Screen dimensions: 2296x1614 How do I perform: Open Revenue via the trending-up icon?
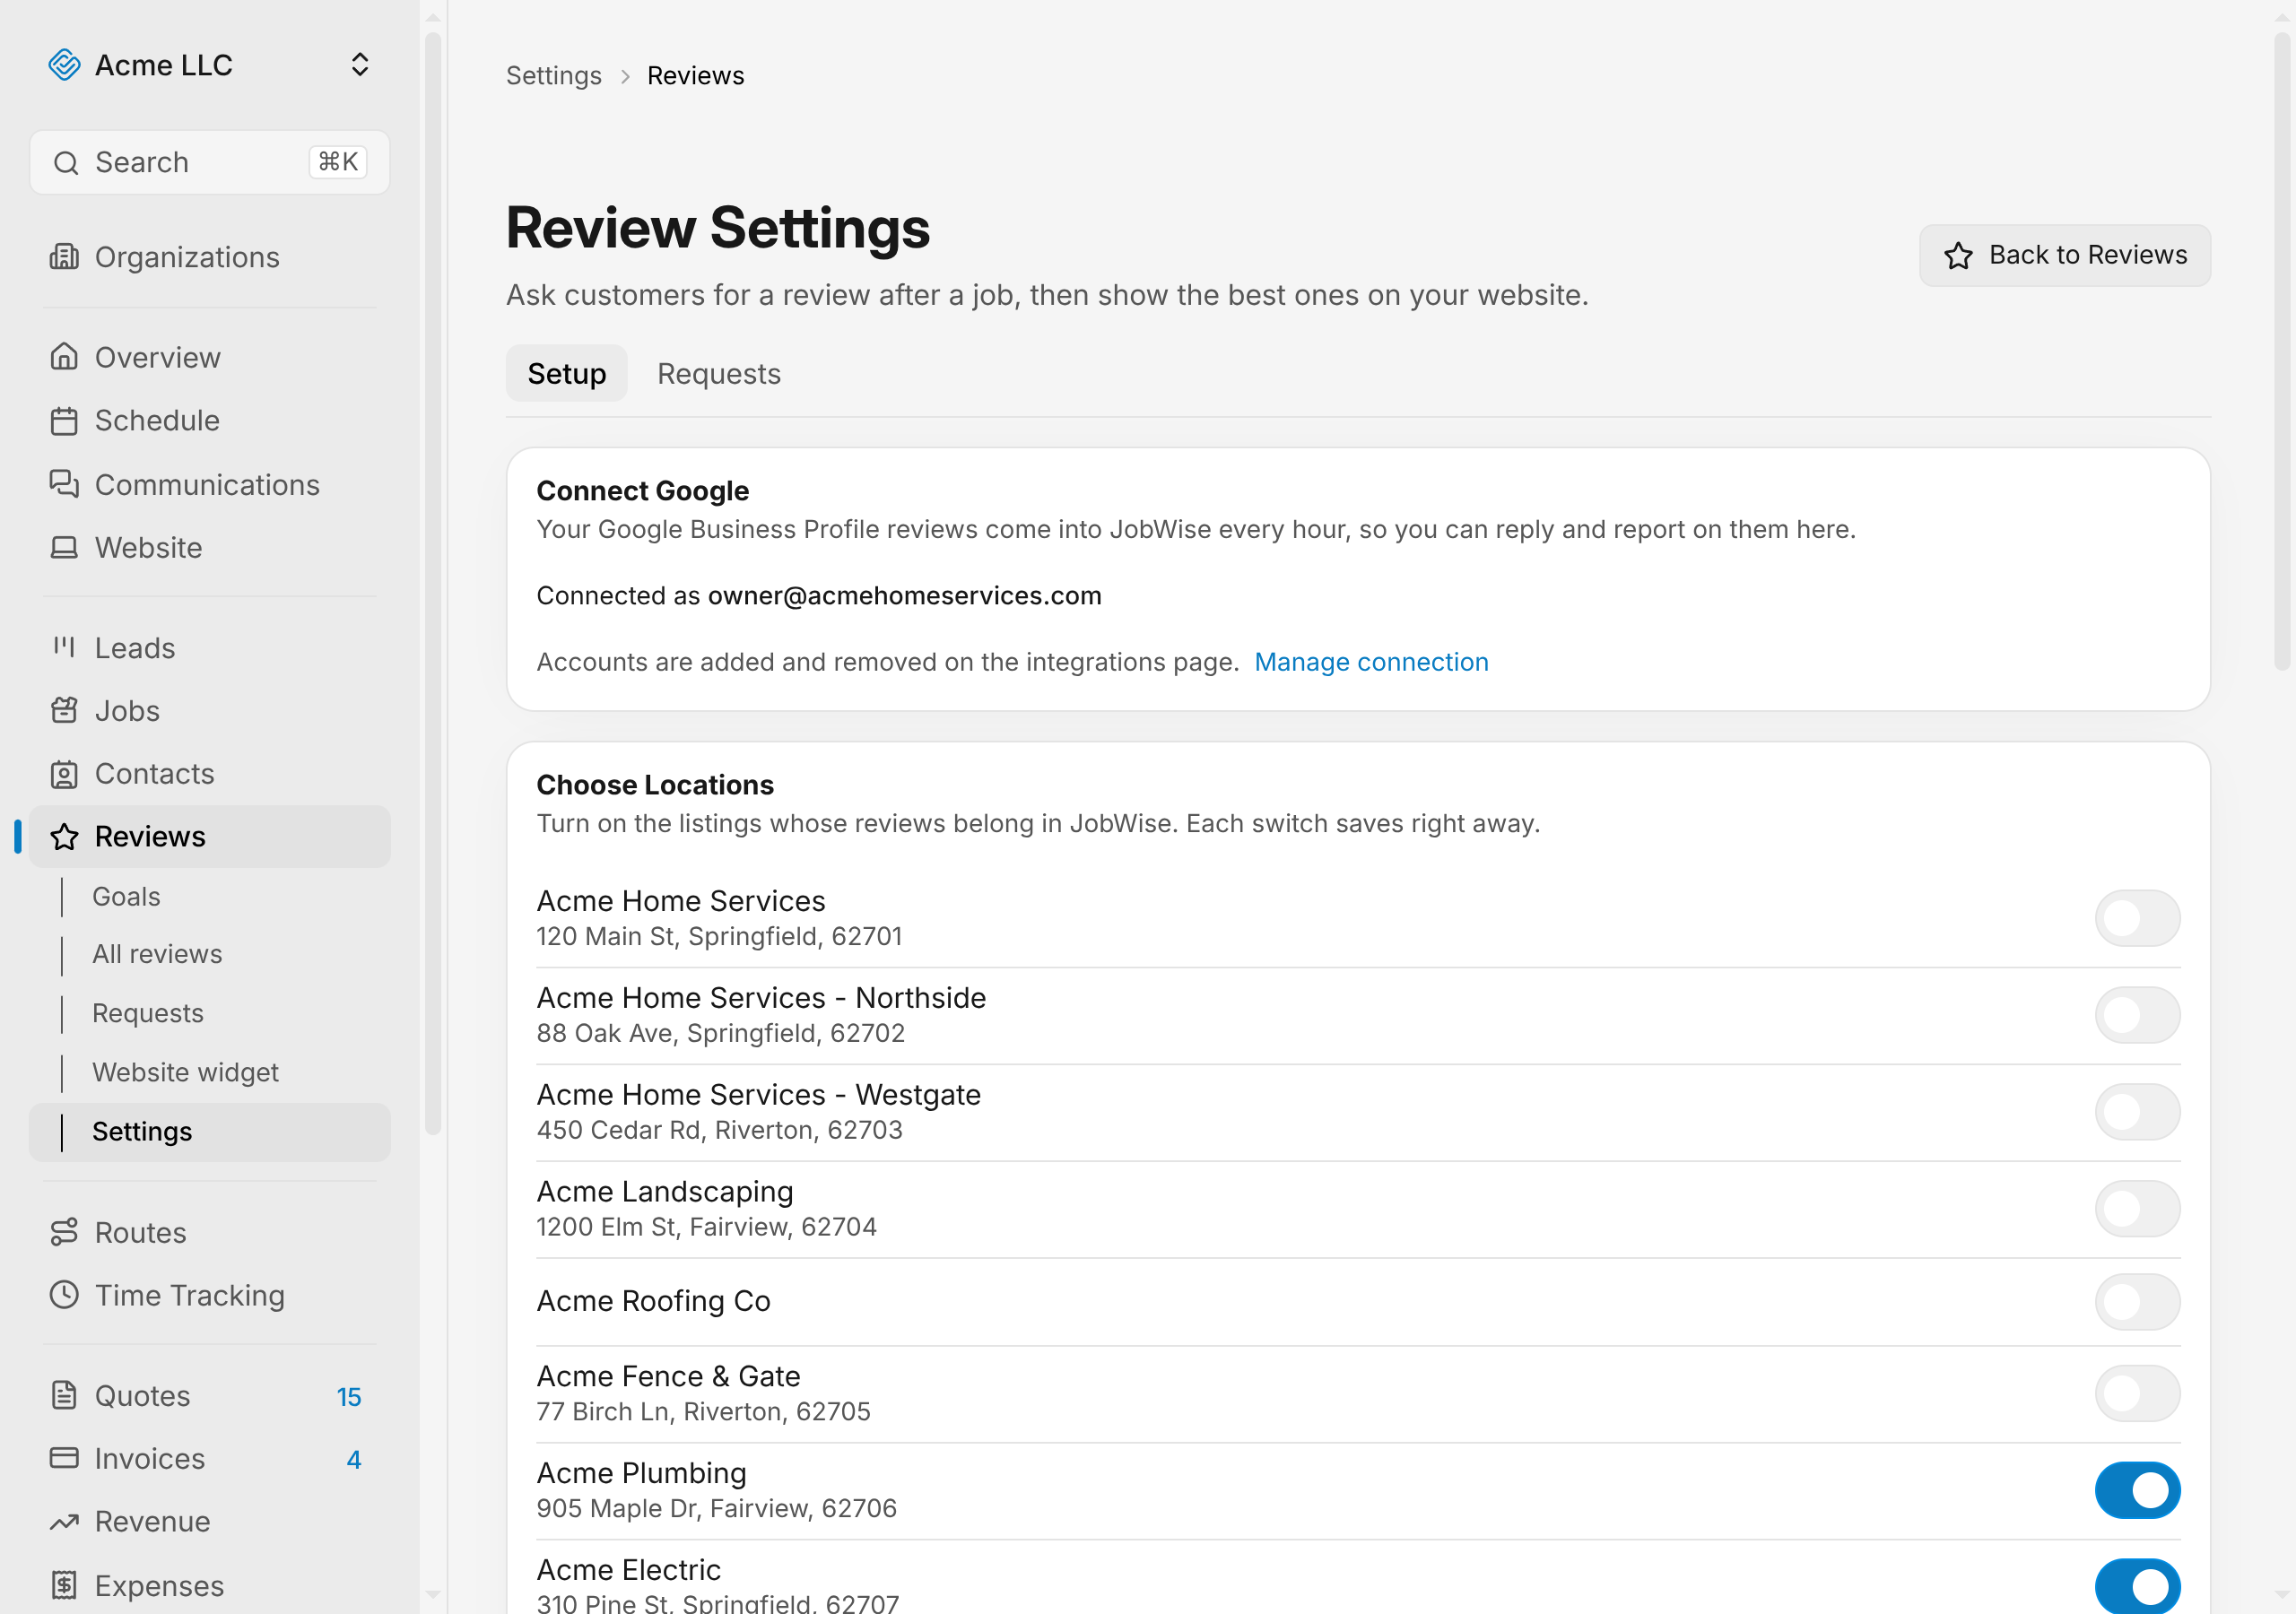click(x=64, y=1521)
